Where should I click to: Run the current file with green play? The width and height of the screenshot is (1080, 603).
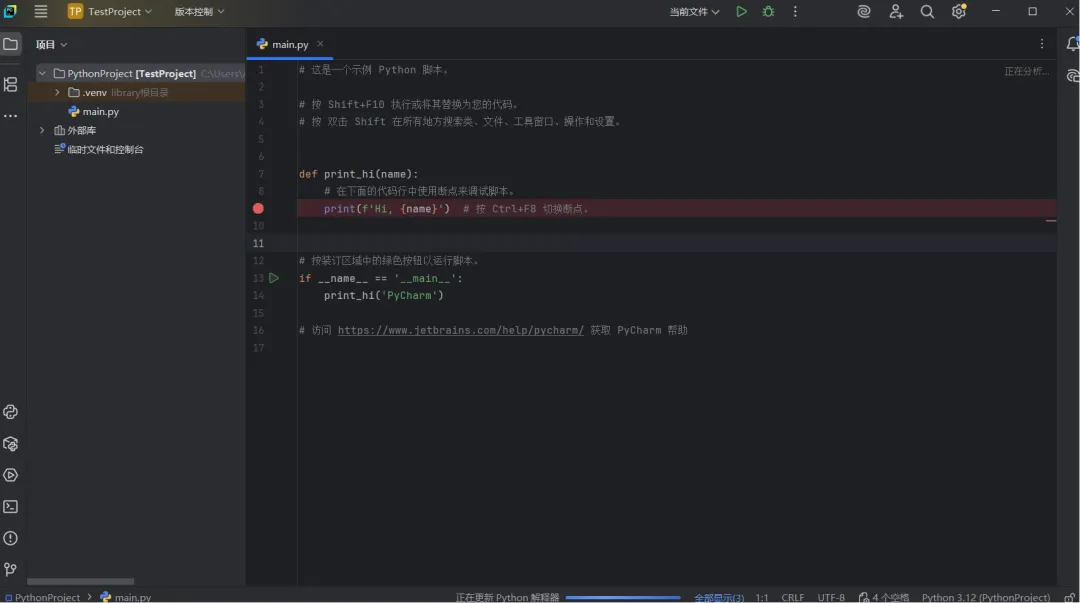pyautogui.click(x=741, y=12)
